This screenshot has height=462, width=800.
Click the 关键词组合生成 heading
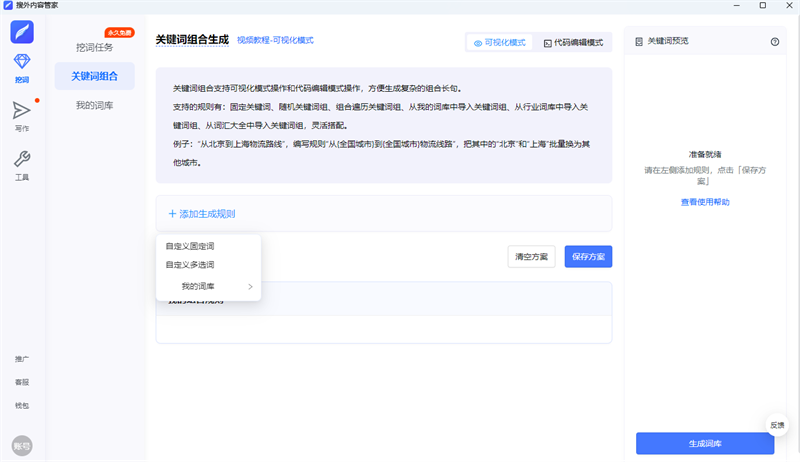[192, 40]
